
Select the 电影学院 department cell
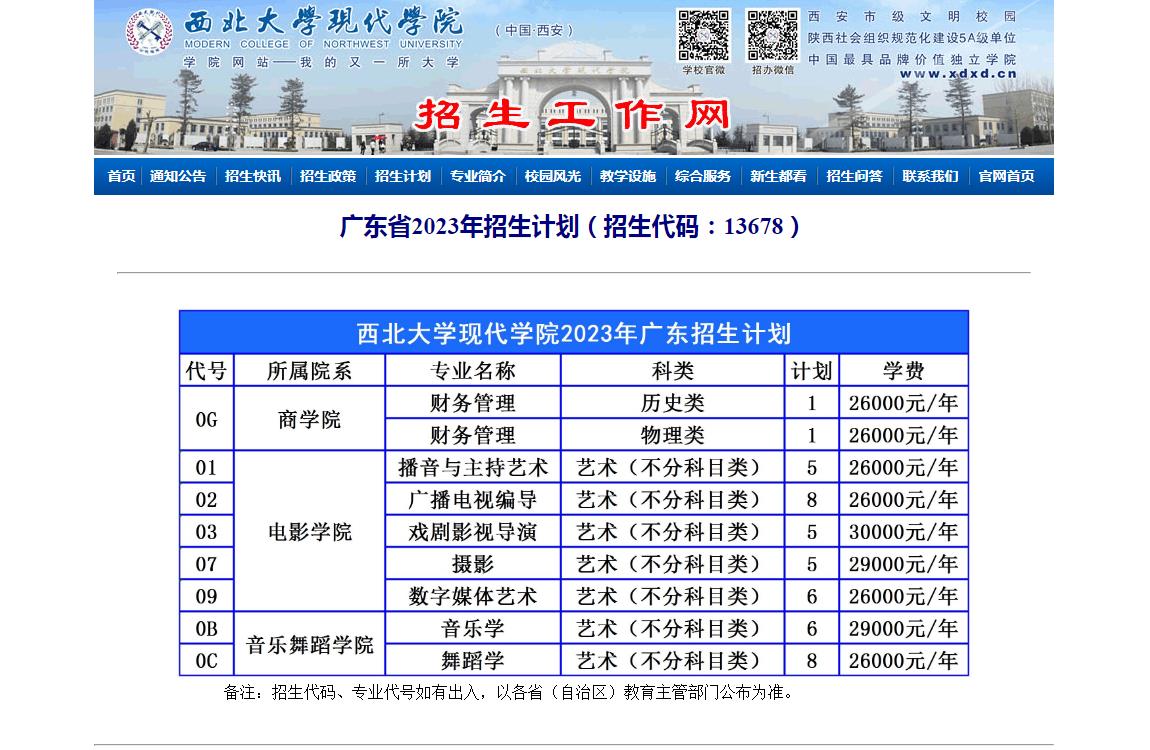pyautogui.click(x=310, y=532)
